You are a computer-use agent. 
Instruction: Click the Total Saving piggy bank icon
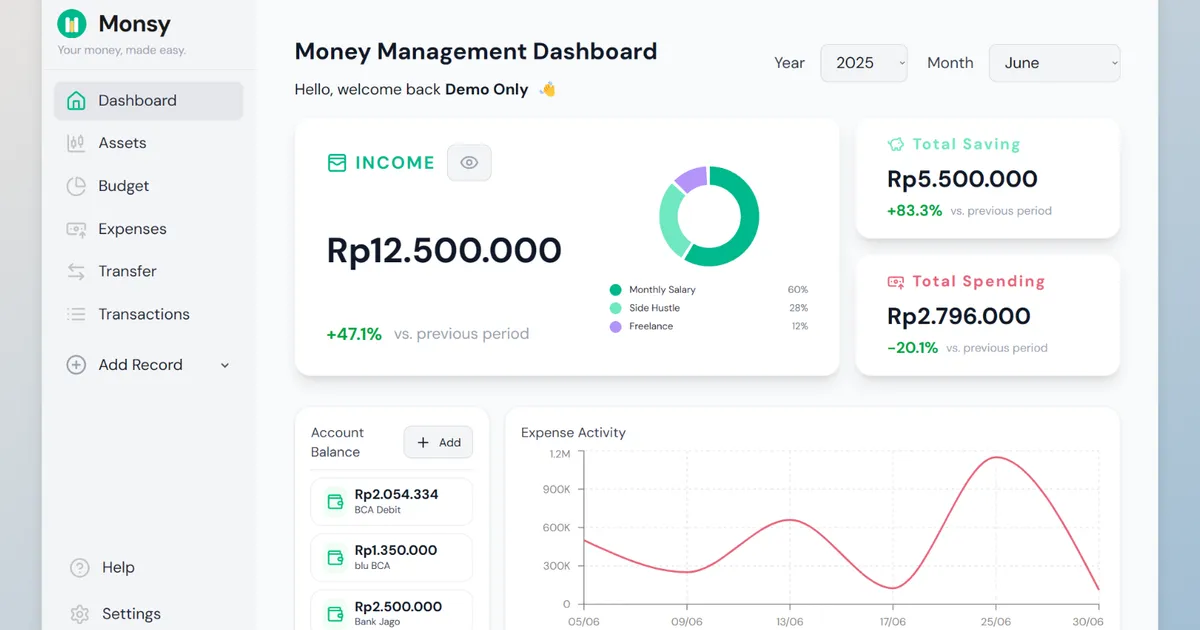pos(896,144)
